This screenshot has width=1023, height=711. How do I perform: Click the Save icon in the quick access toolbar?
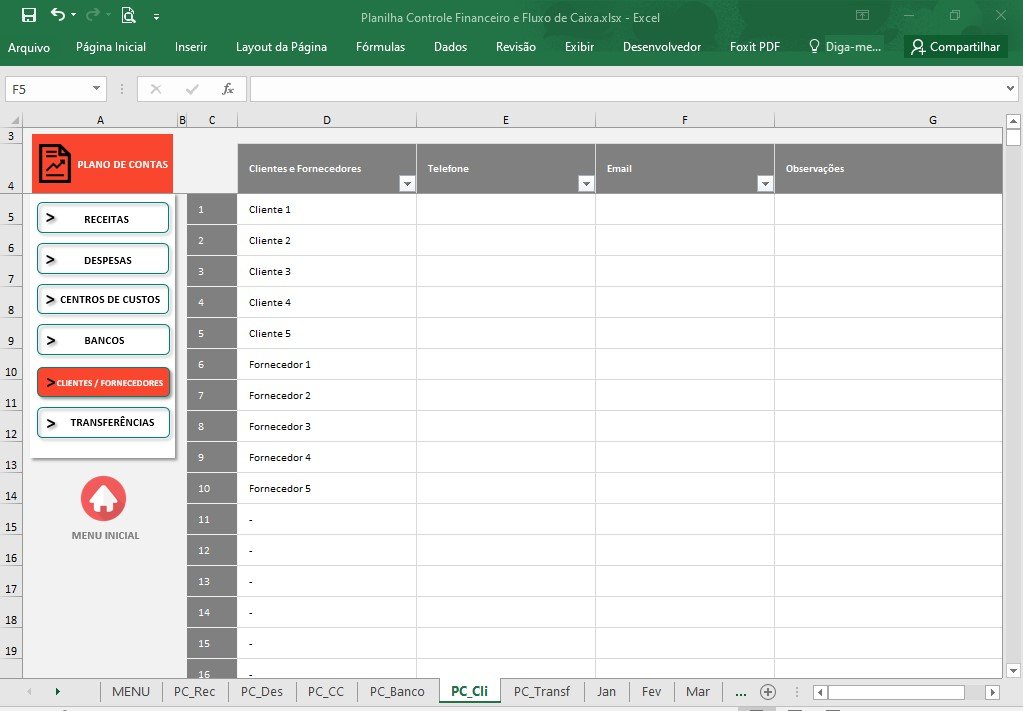pyautogui.click(x=29, y=15)
